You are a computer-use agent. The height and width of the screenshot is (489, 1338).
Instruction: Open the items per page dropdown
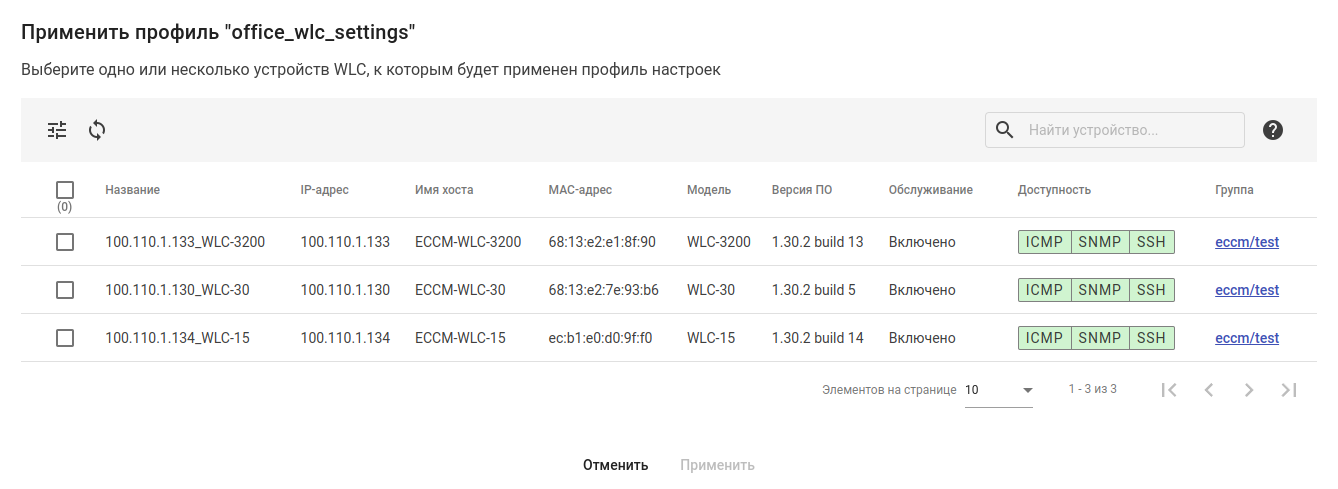click(x=998, y=390)
